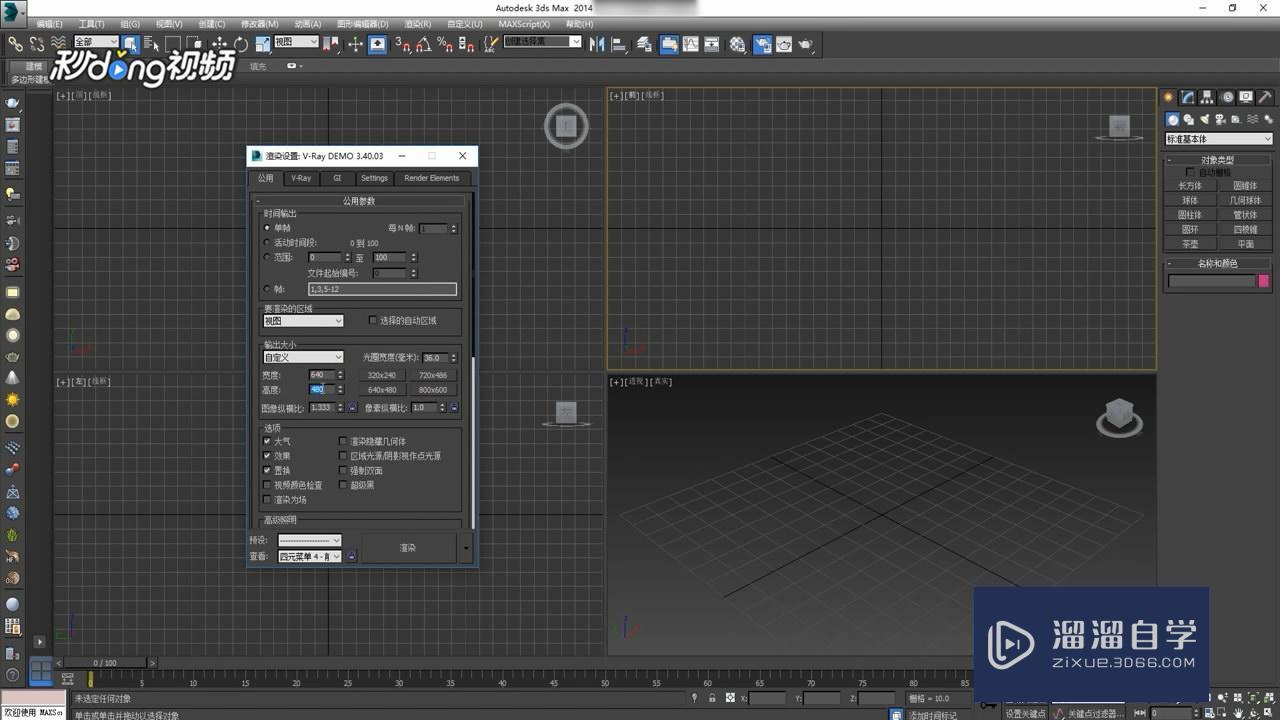Click the Bind to Space Warp icon
The height and width of the screenshot is (720, 1280).
(58, 44)
